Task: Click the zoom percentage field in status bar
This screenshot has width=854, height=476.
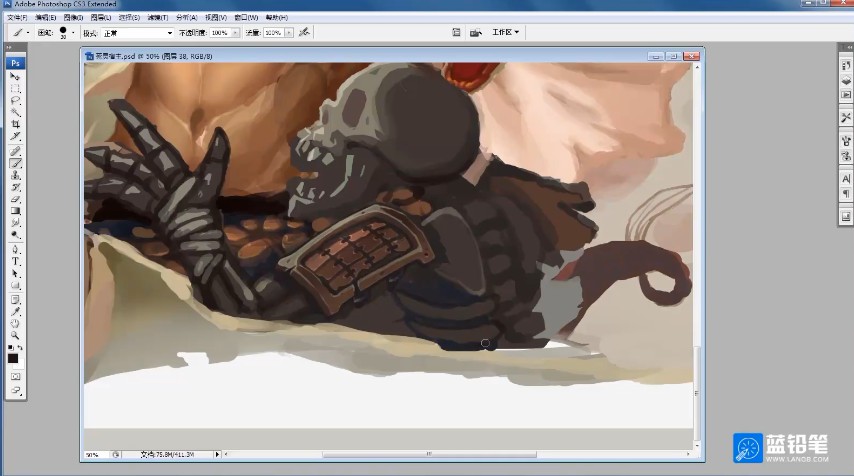Action: 96,454
